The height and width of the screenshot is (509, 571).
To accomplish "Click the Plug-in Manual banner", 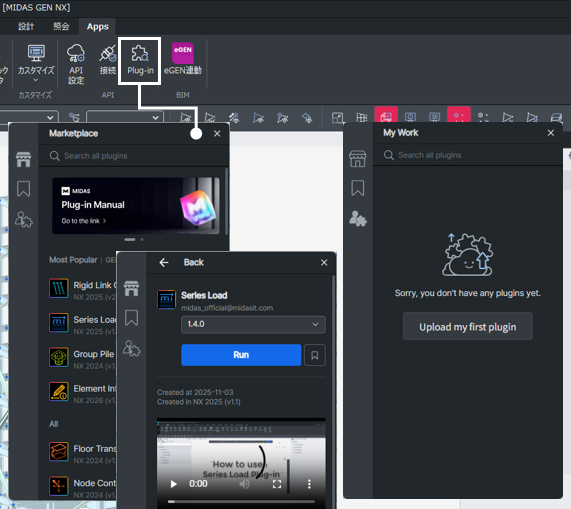I will click(135, 206).
